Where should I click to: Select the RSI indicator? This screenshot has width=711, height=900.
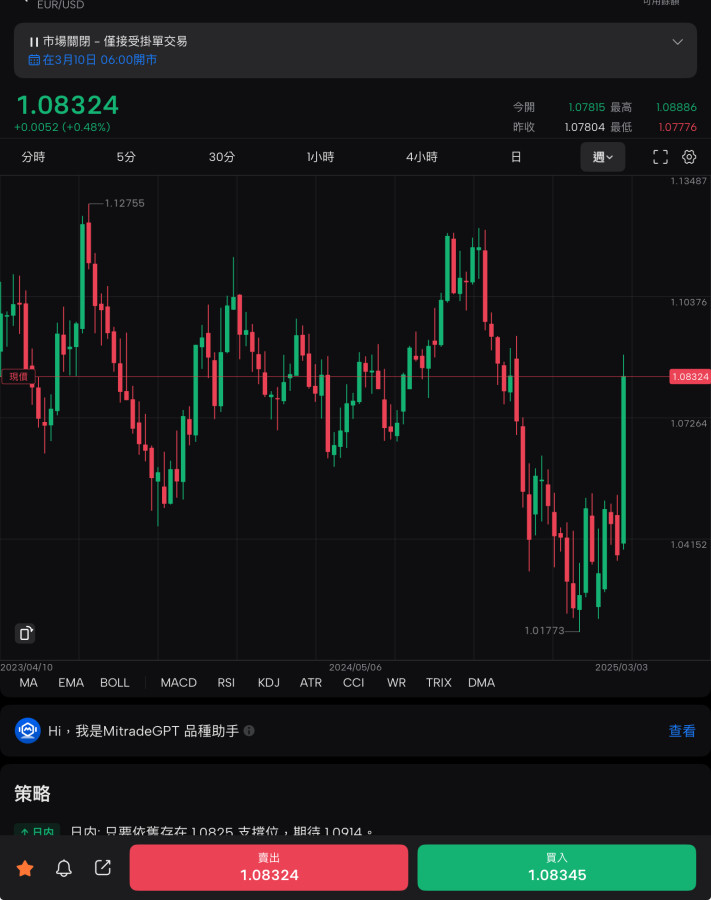pyautogui.click(x=226, y=682)
